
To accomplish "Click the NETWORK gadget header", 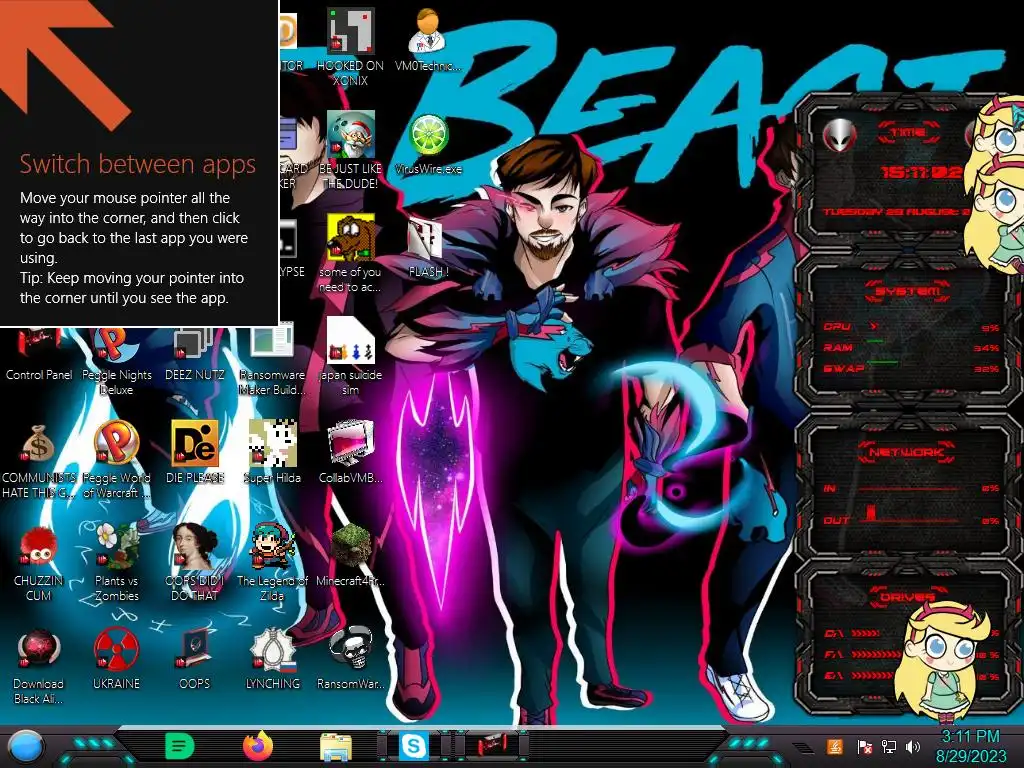I will pos(907,452).
